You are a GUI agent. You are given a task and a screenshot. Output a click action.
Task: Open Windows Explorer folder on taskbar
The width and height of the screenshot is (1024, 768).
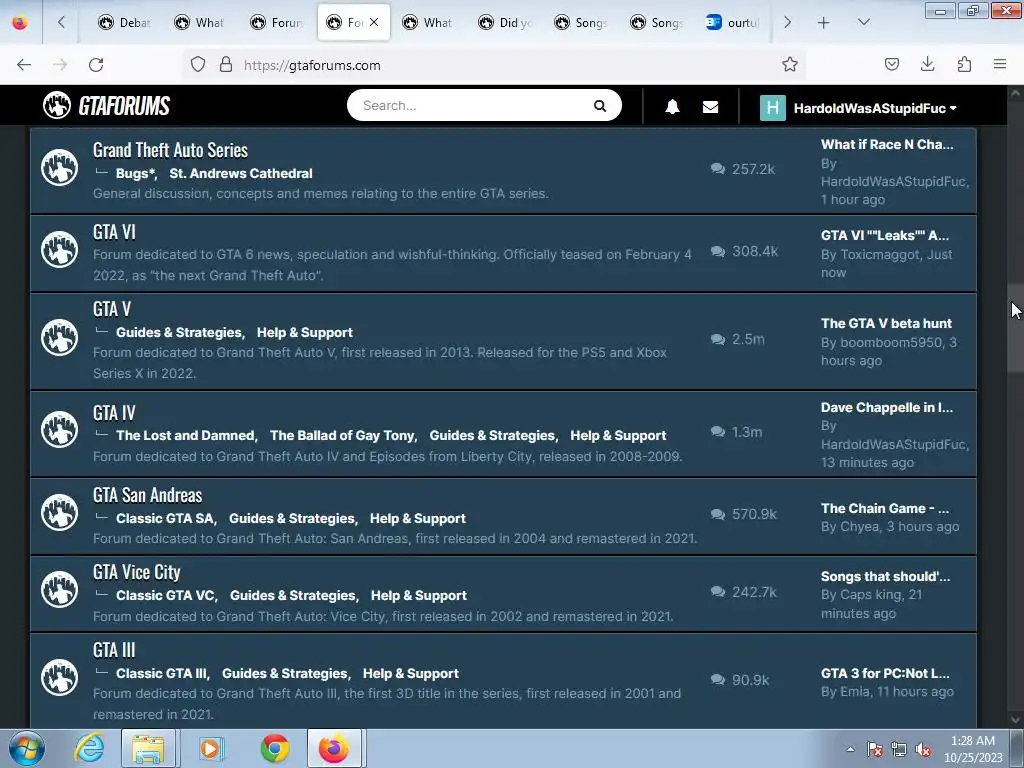(x=148, y=748)
